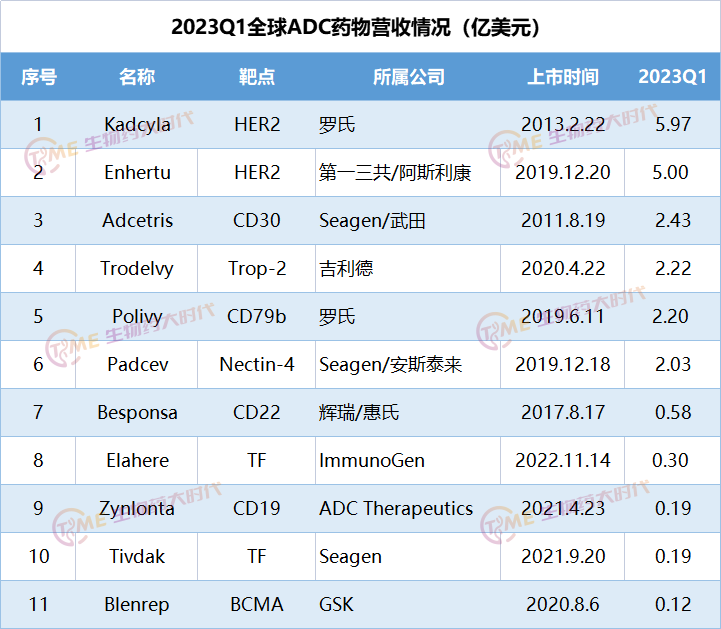Select the launch date 2019.6.11
This screenshot has width=721, height=629.
(x=563, y=316)
